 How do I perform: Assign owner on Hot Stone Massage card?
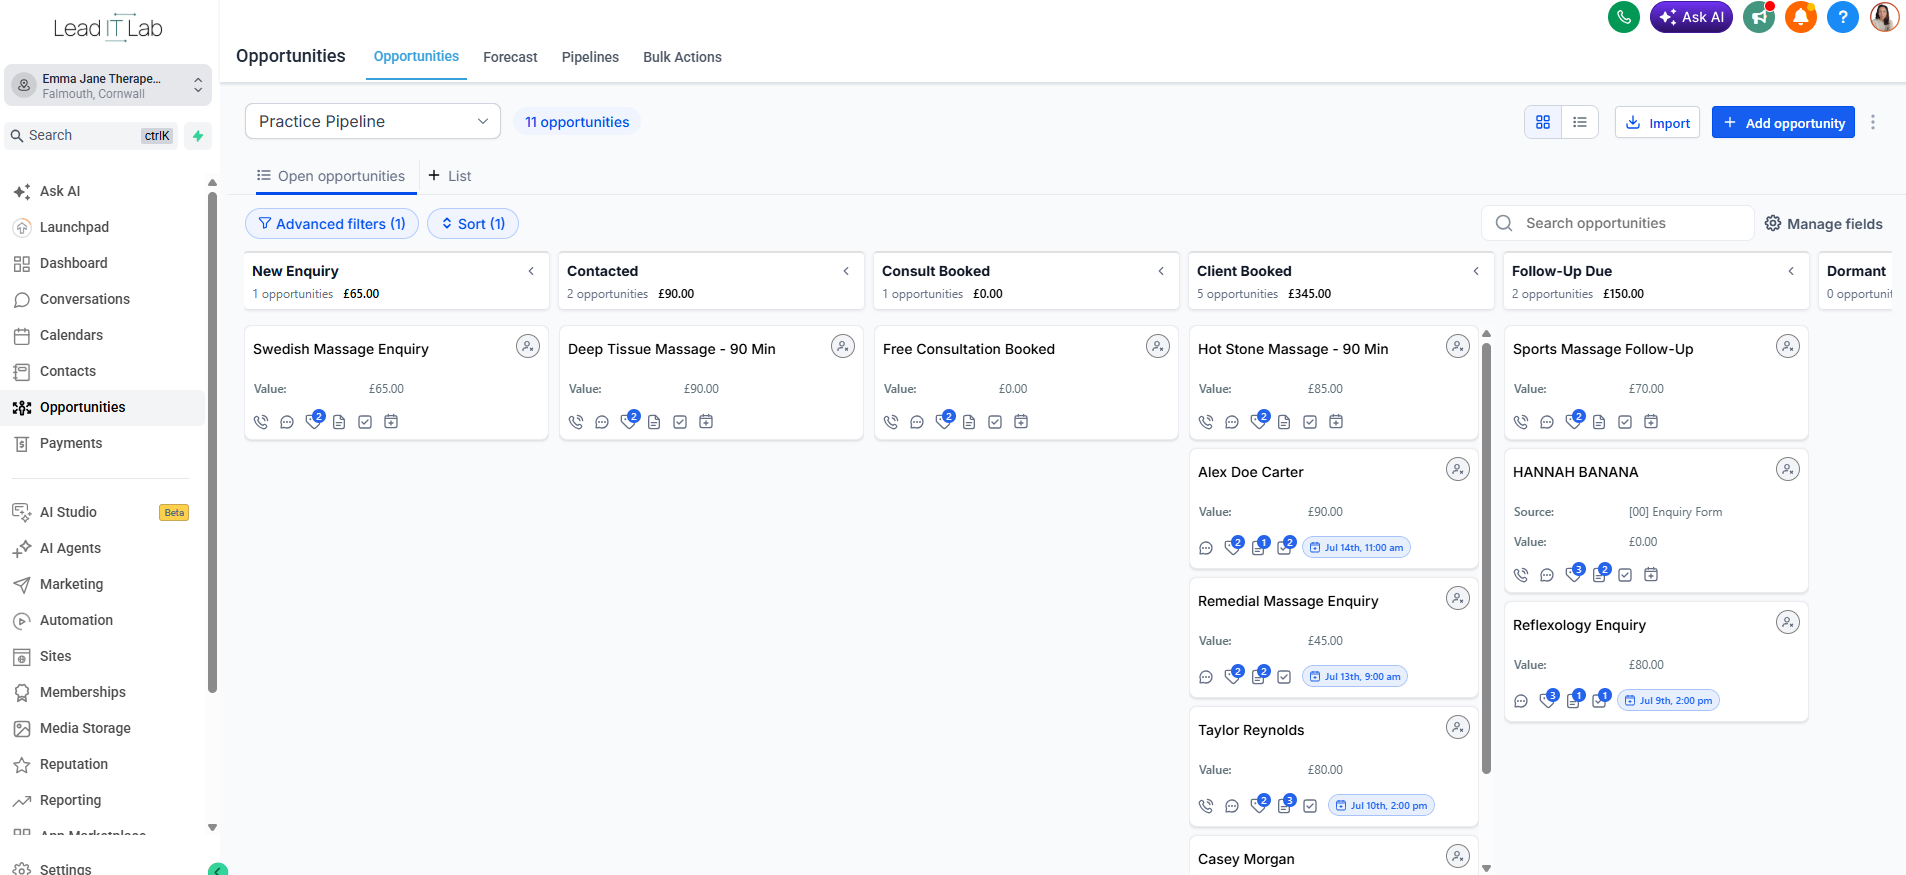(1458, 347)
